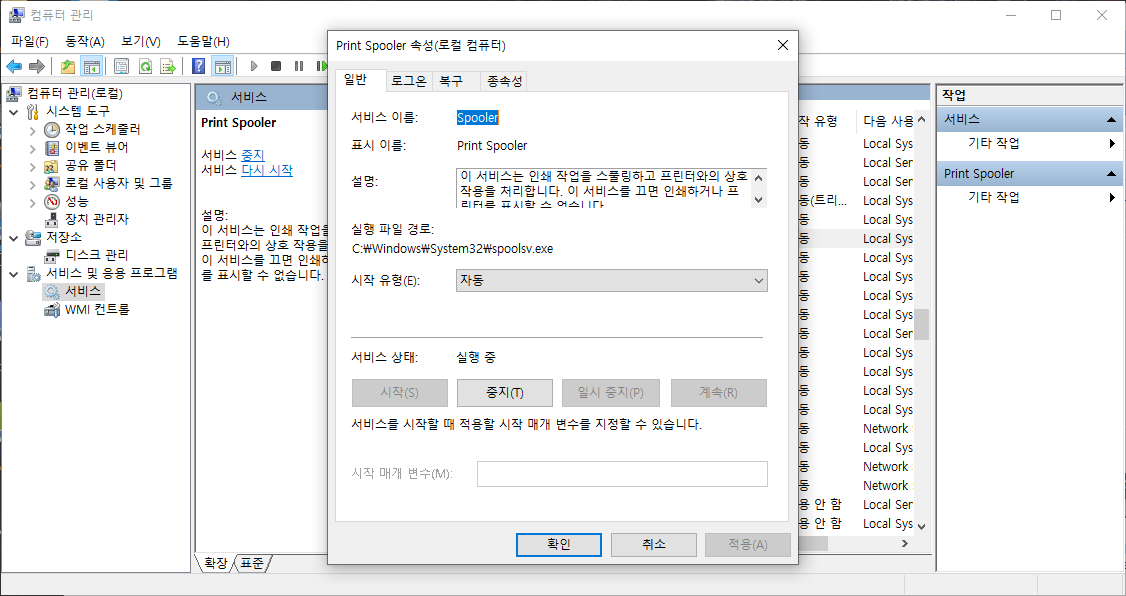The width and height of the screenshot is (1126, 596).
Task: Collapse the Services (서비스) actions section
Action: 1112,119
